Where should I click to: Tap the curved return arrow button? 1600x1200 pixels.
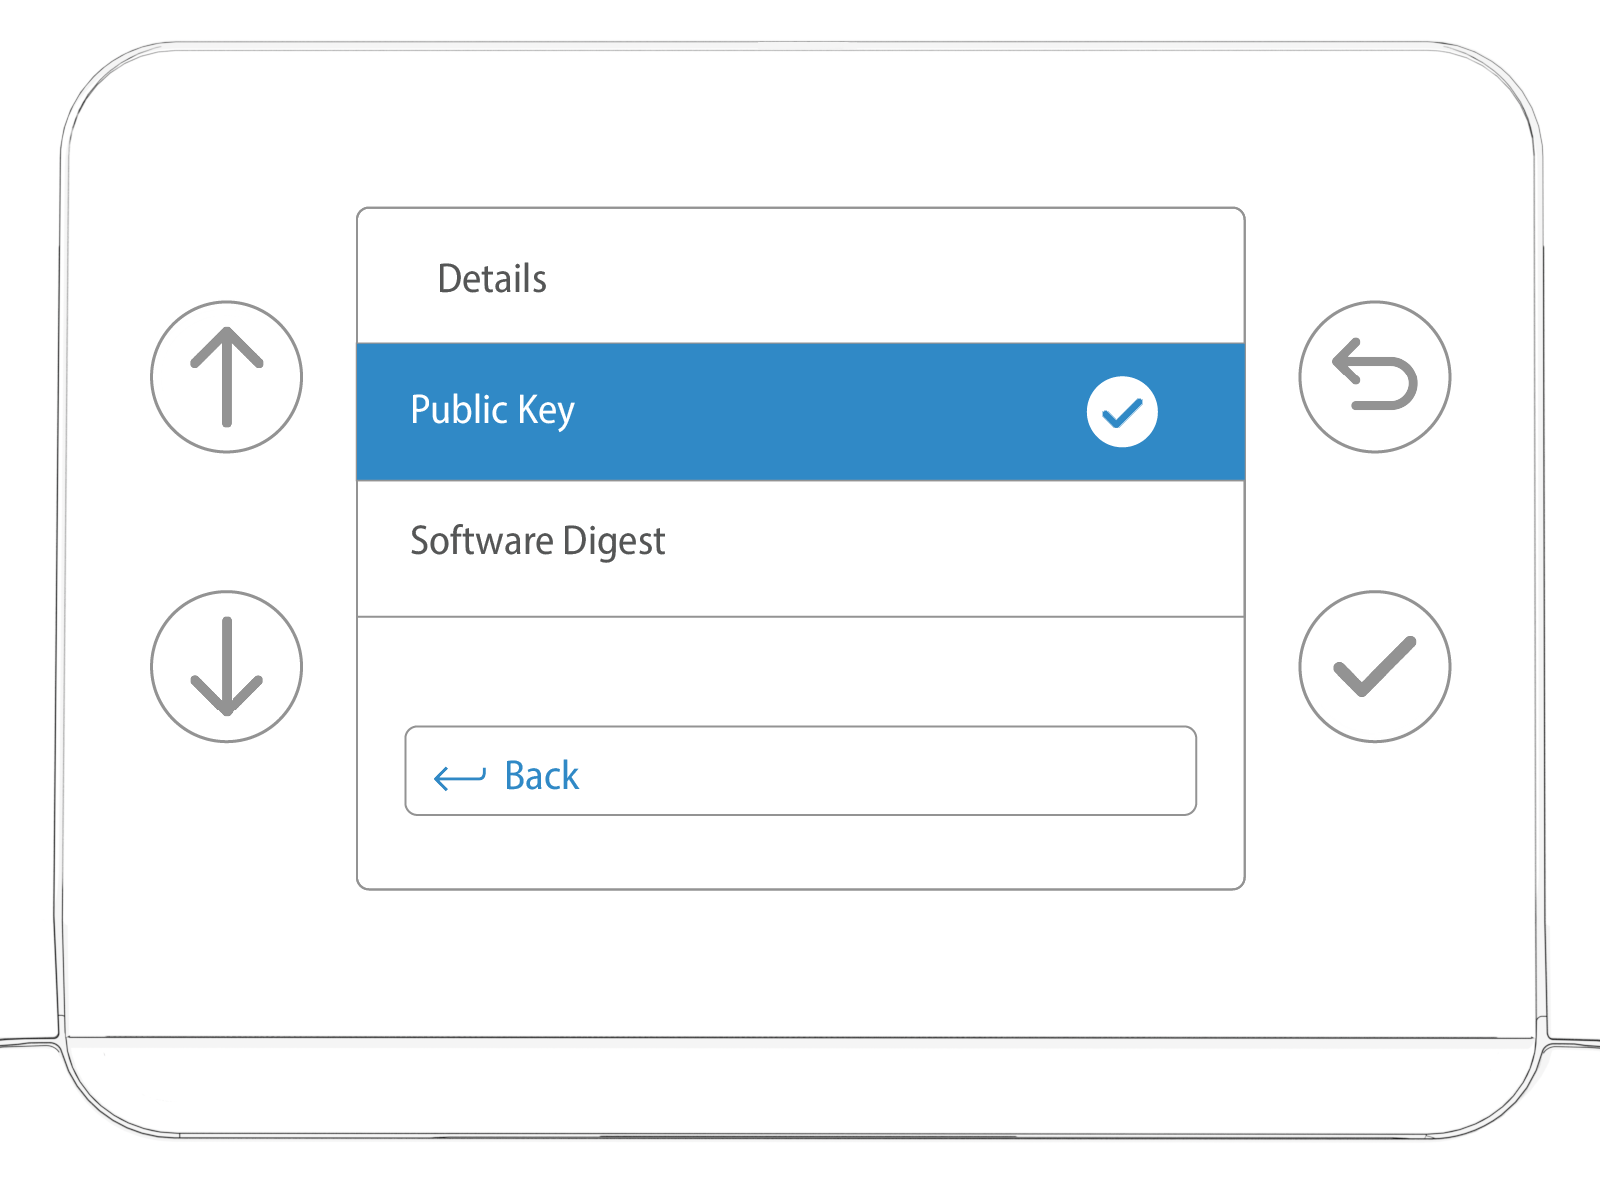point(1374,377)
